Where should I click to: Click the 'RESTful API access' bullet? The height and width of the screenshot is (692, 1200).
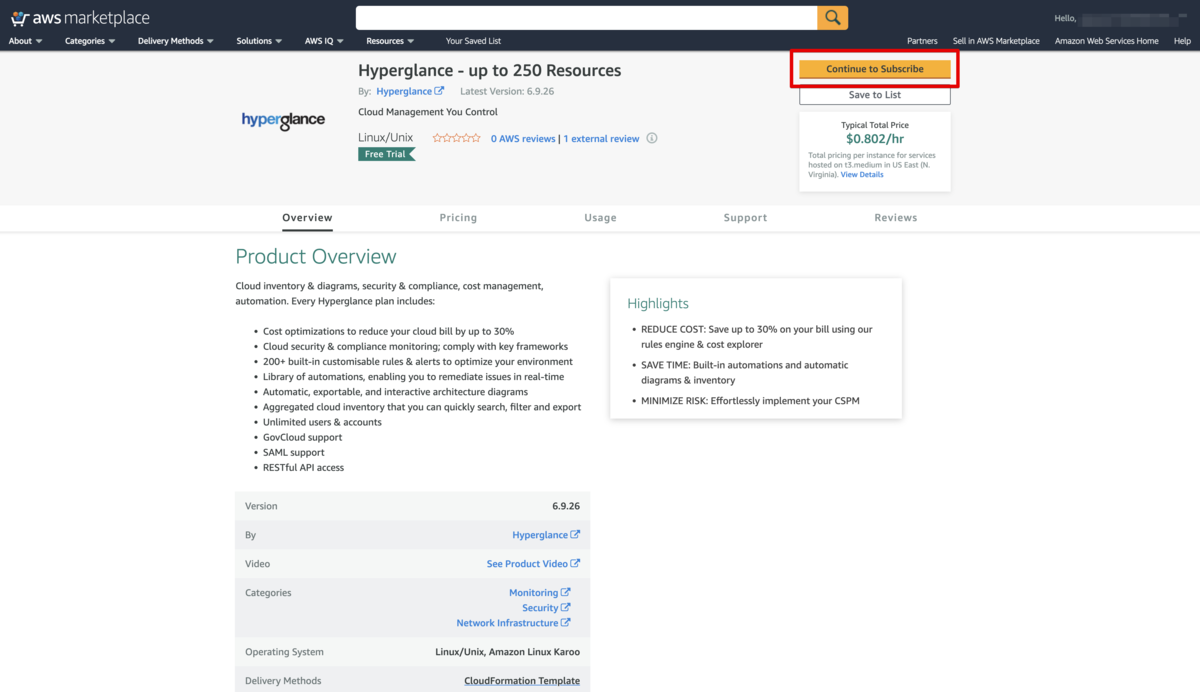(x=303, y=467)
